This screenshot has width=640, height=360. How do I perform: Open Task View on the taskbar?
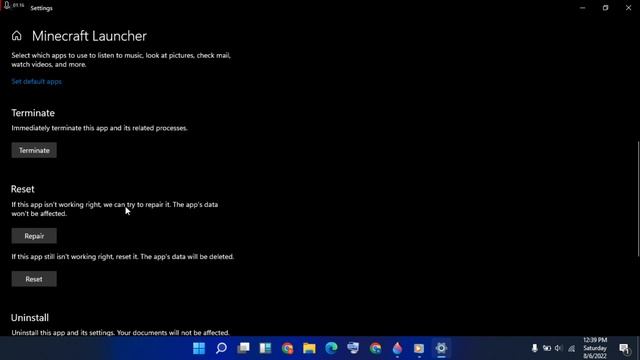[x=244, y=348]
